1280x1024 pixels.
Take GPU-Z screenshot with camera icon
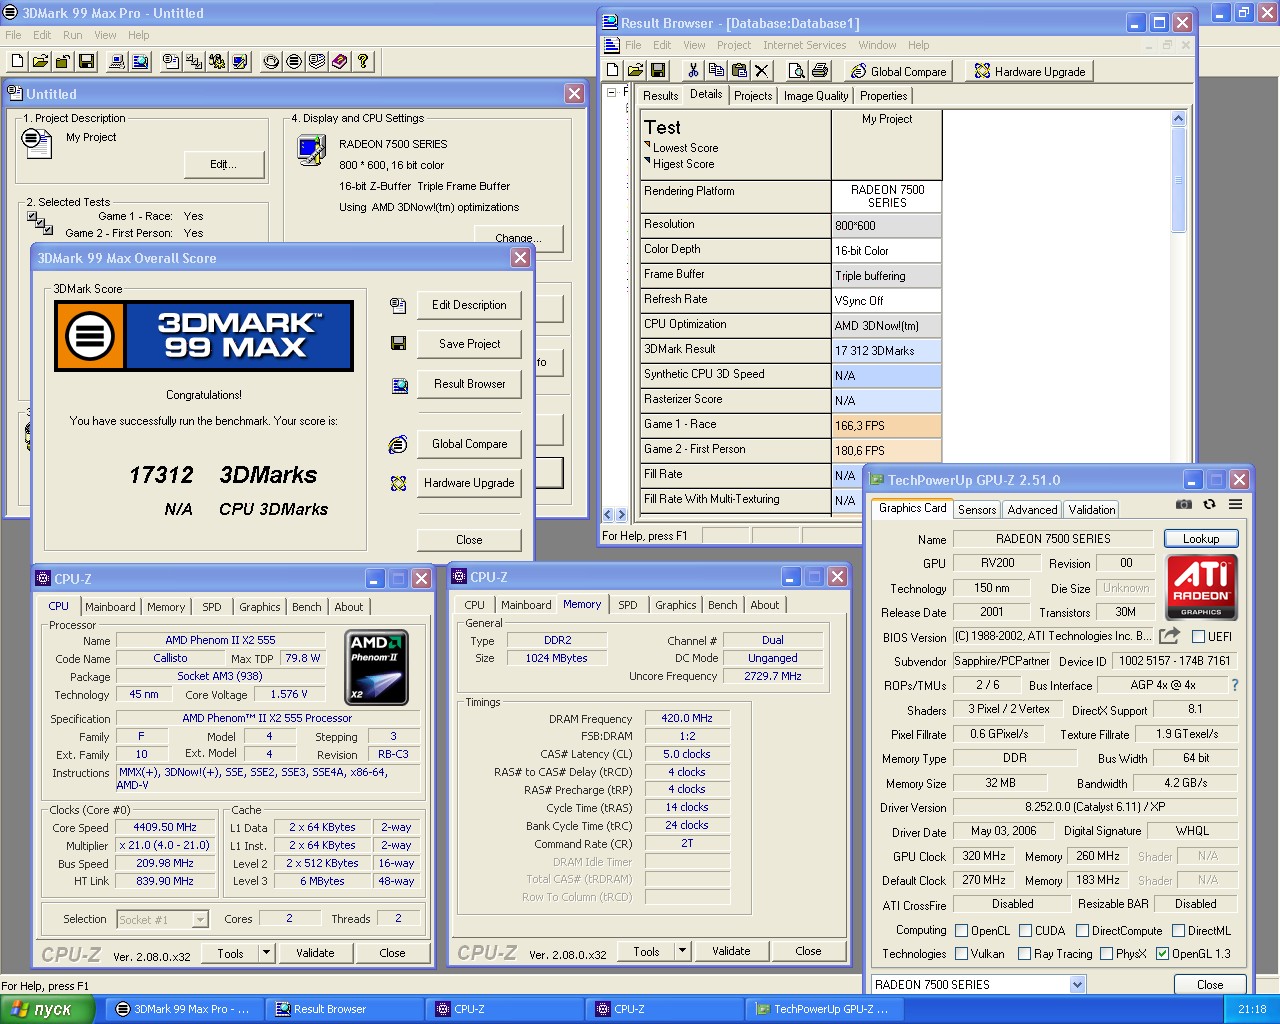coord(1184,505)
